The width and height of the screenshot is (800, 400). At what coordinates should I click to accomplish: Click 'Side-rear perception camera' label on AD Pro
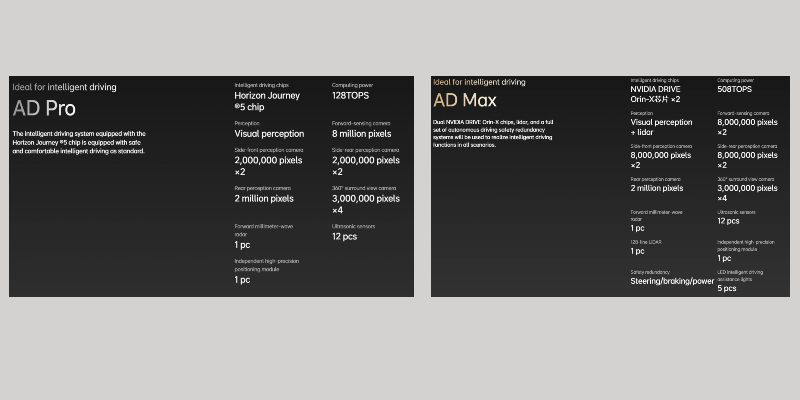[365, 150]
